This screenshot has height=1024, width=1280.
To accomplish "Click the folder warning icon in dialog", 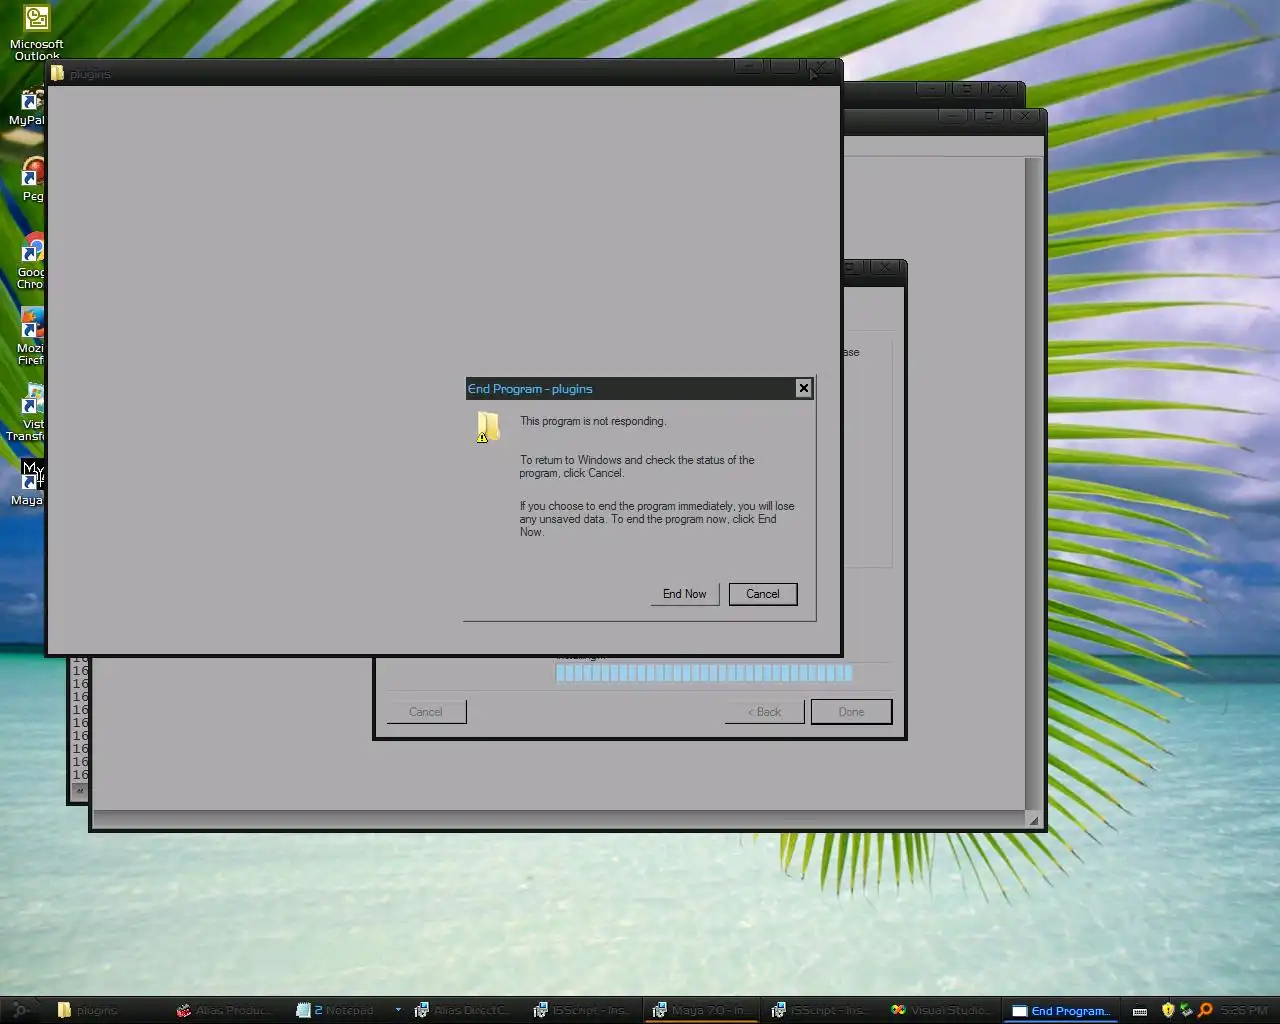I will (x=488, y=427).
